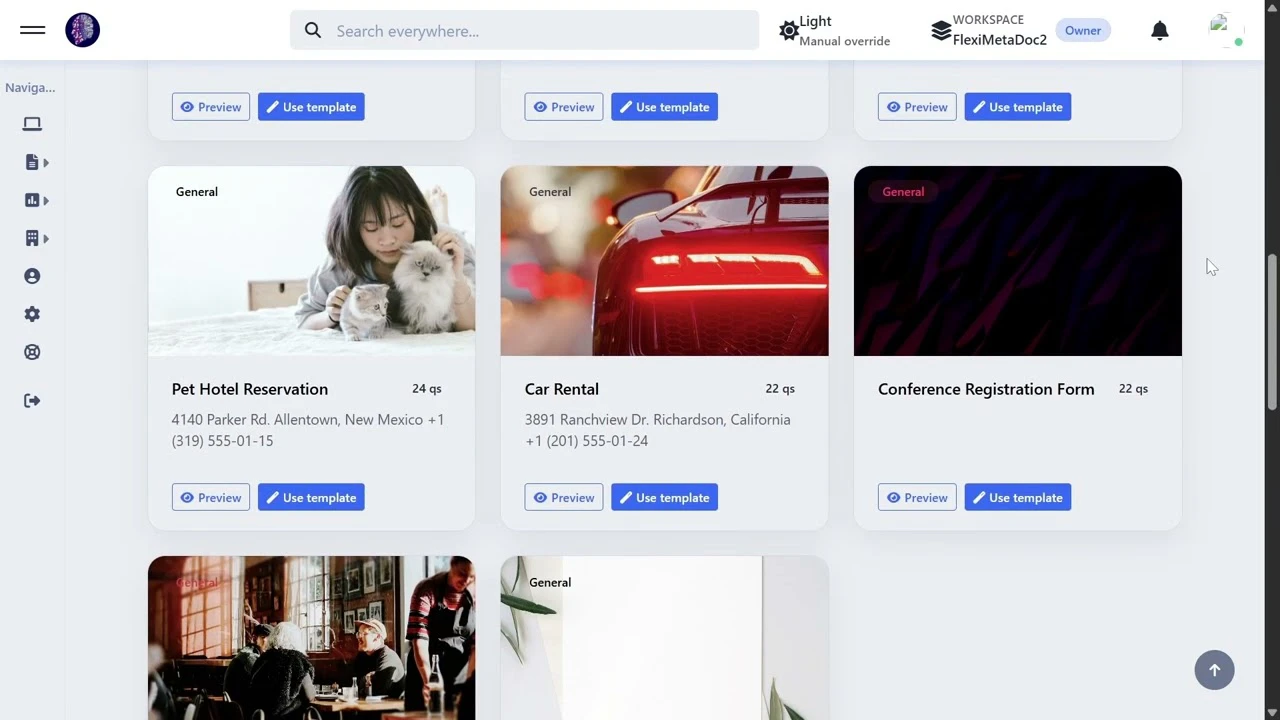The image size is (1280, 720).
Task: Open the dashboard laptop sidebar icon
Action: click(x=32, y=124)
